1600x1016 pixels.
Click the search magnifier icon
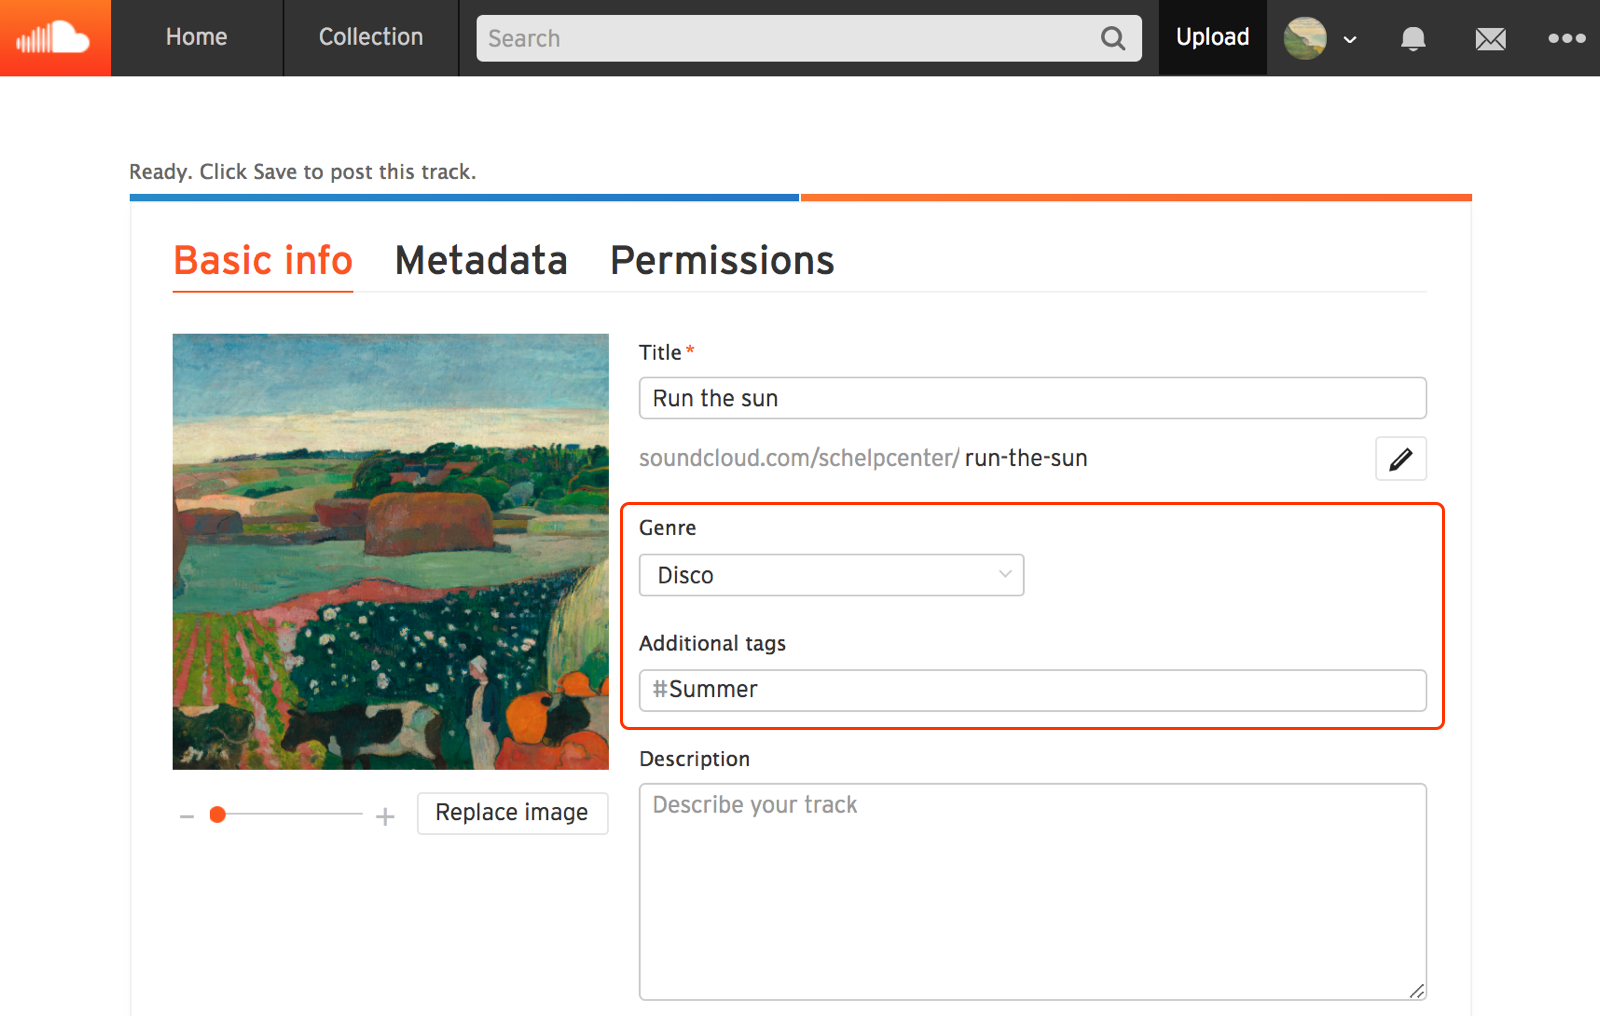click(x=1113, y=38)
